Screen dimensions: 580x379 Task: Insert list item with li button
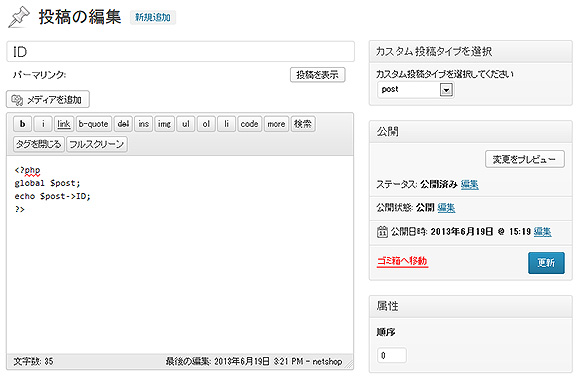[x=226, y=124]
